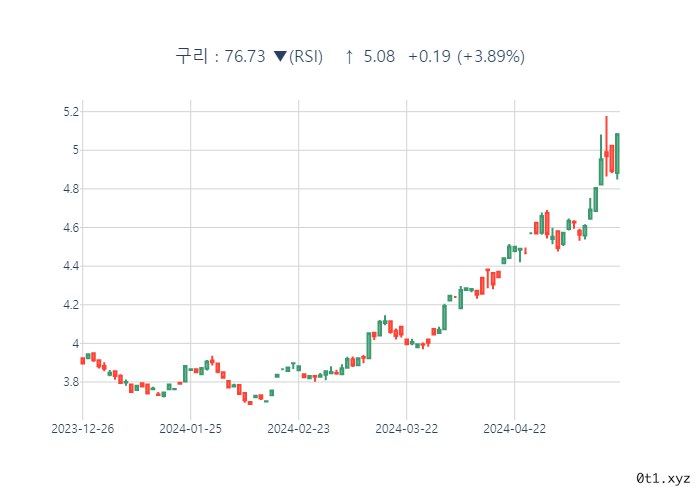Image resolution: width=700 pixels, height=500 pixels.
Task: Click the y-axis label '4'
Action: tap(75, 344)
